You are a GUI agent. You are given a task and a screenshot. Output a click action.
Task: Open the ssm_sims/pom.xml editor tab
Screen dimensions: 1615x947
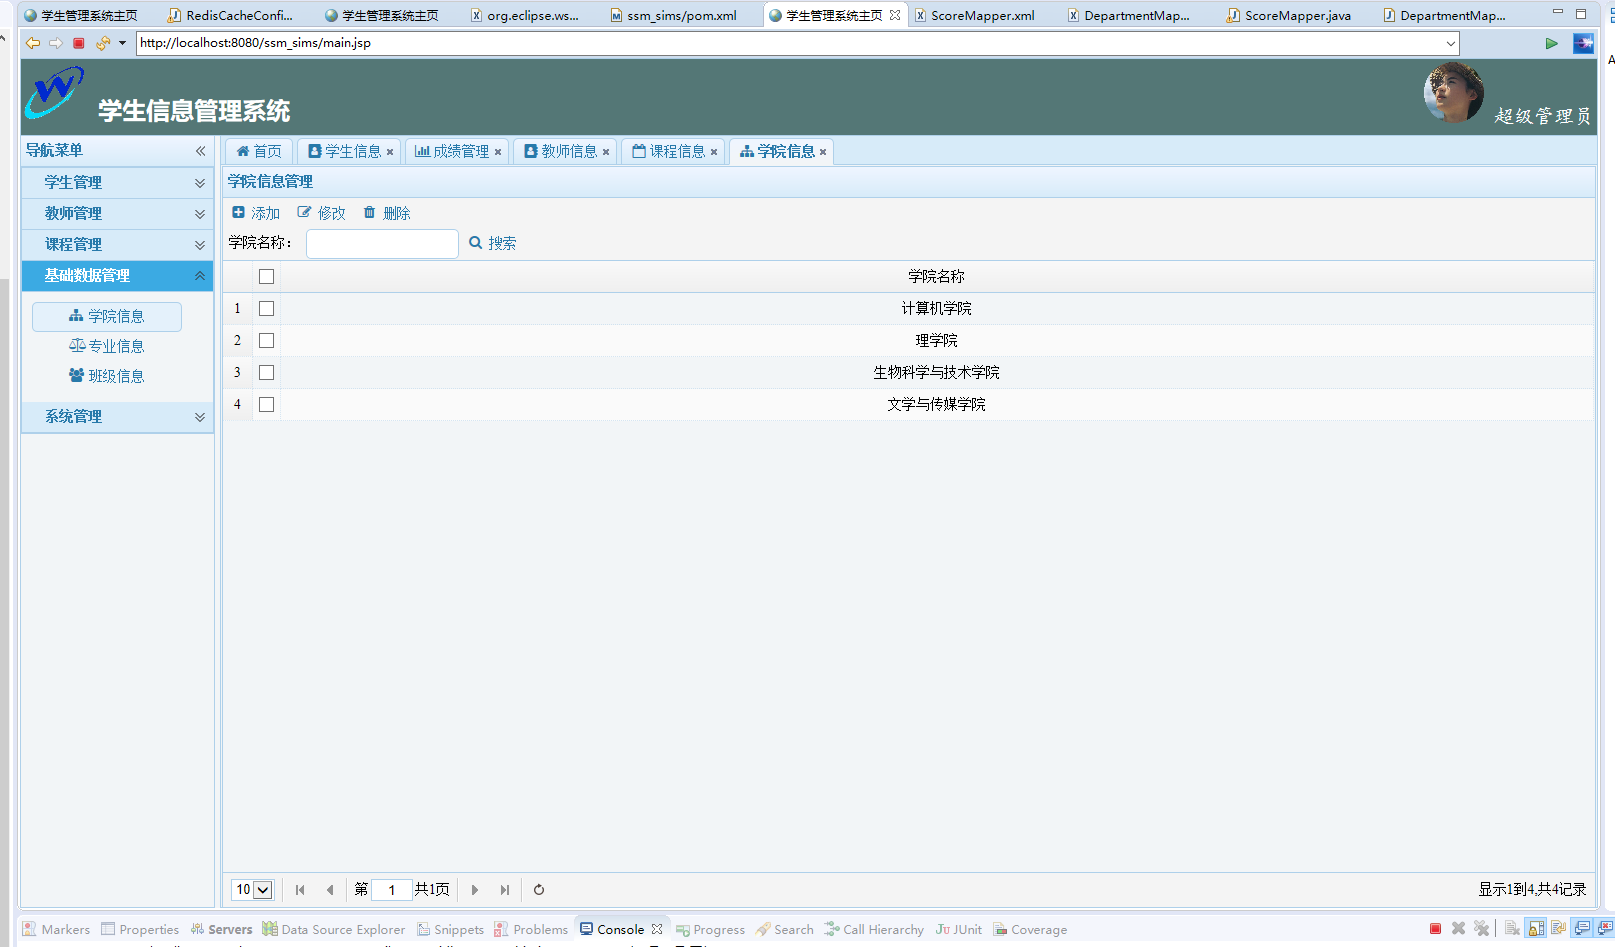(x=673, y=15)
